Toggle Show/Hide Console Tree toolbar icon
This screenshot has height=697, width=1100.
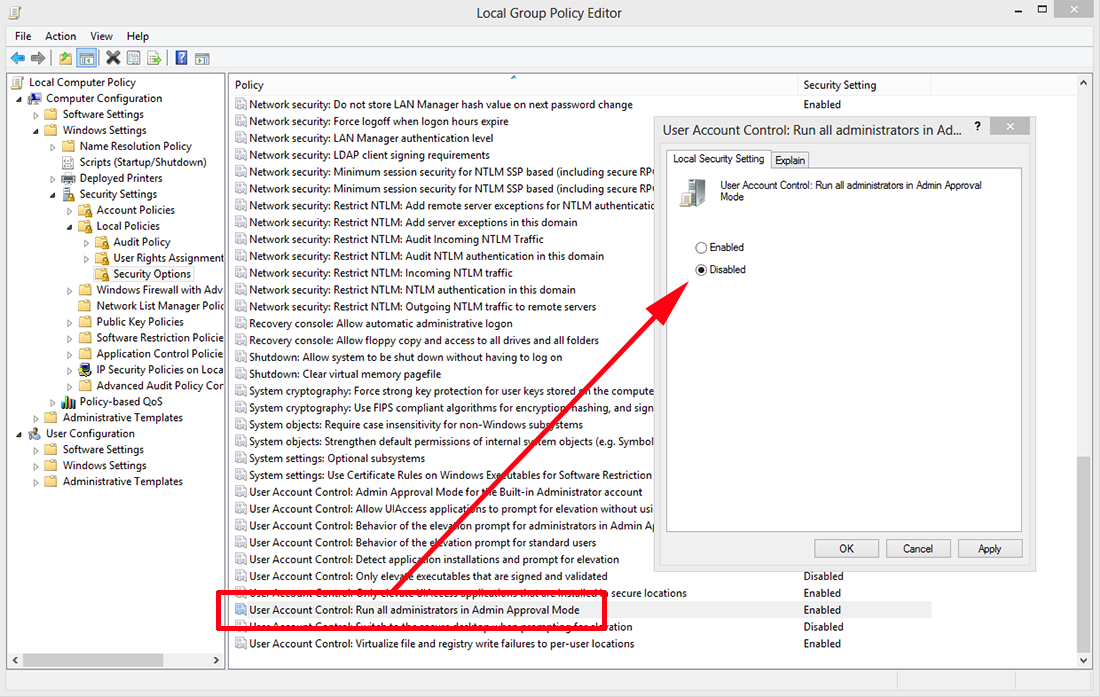coord(86,58)
